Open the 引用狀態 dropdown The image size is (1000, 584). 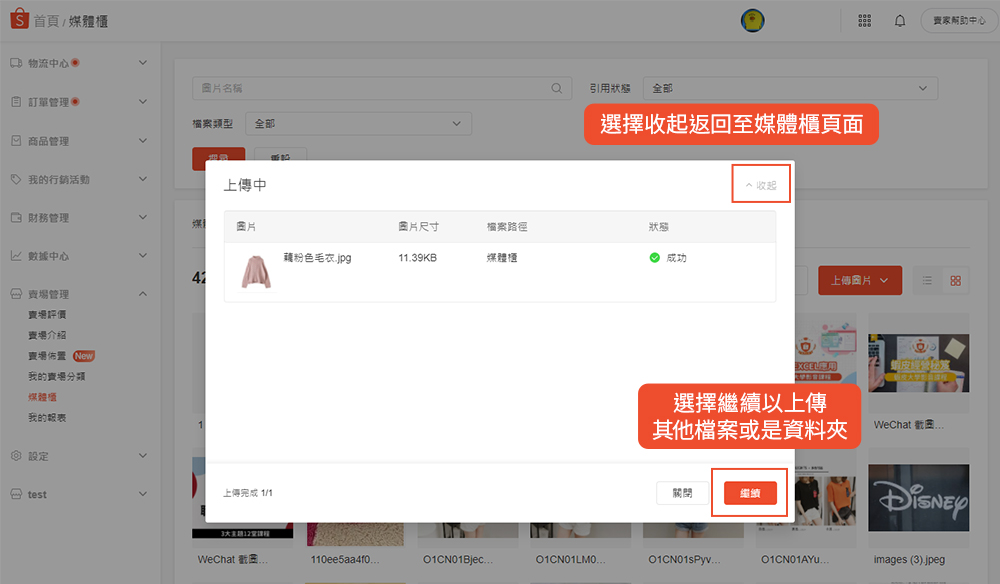click(x=789, y=88)
